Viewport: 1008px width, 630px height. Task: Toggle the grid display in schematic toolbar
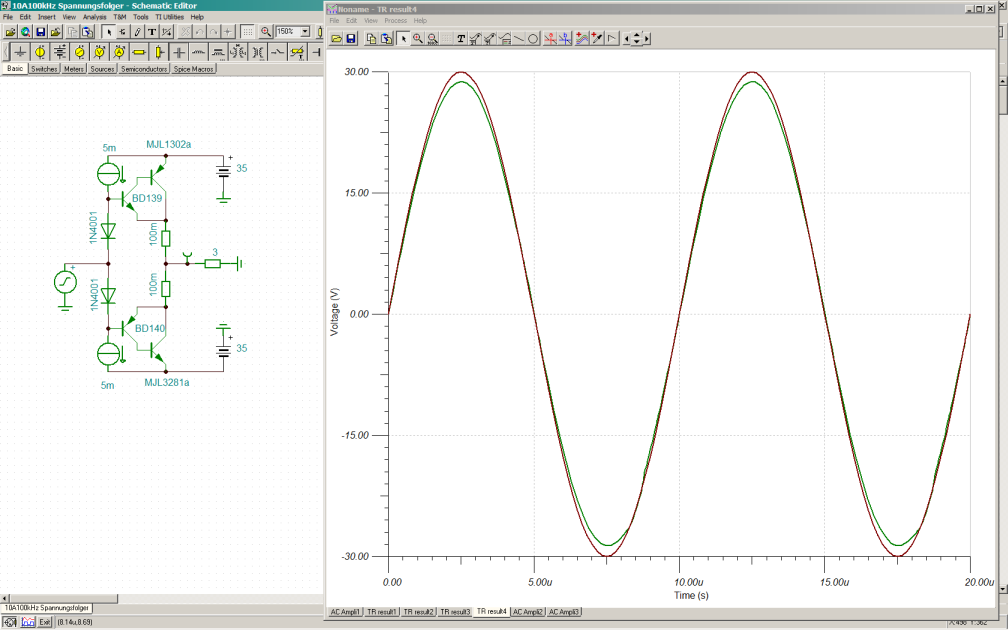[x=247, y=32]
